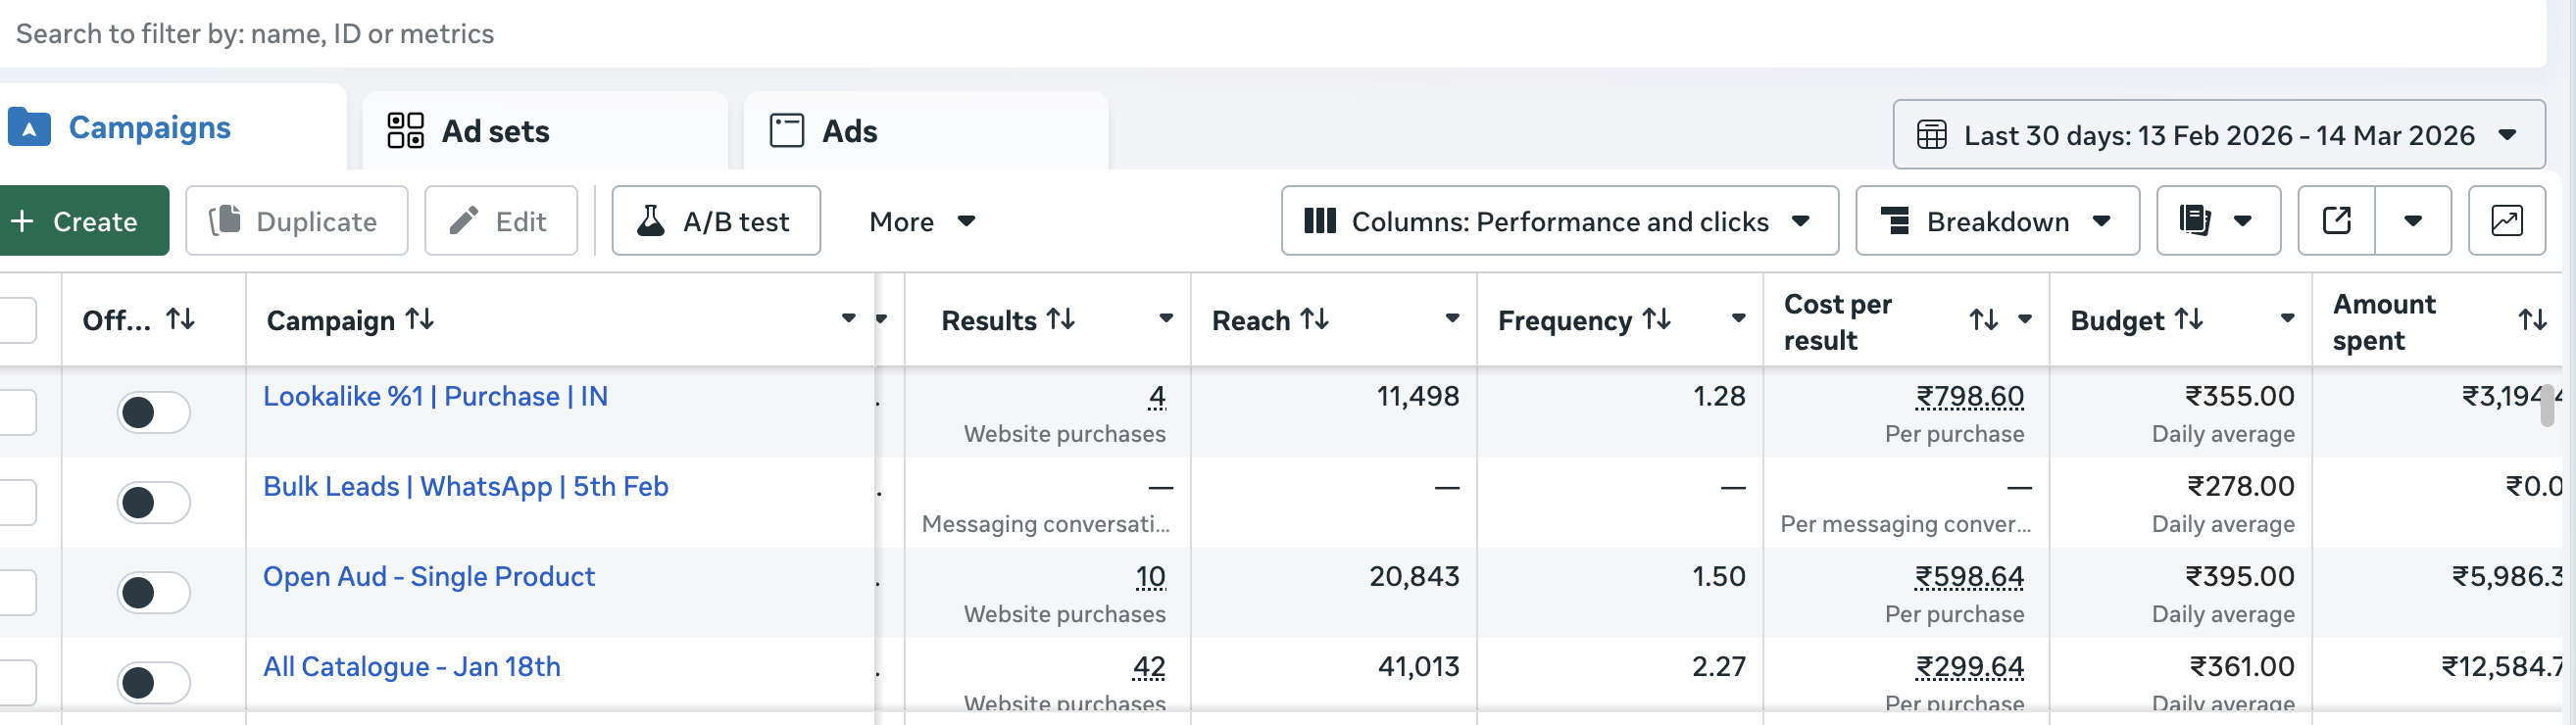Toggle Open Aud Single Product switch
Screen dimensions: 2576x725
tap(153, 592)
